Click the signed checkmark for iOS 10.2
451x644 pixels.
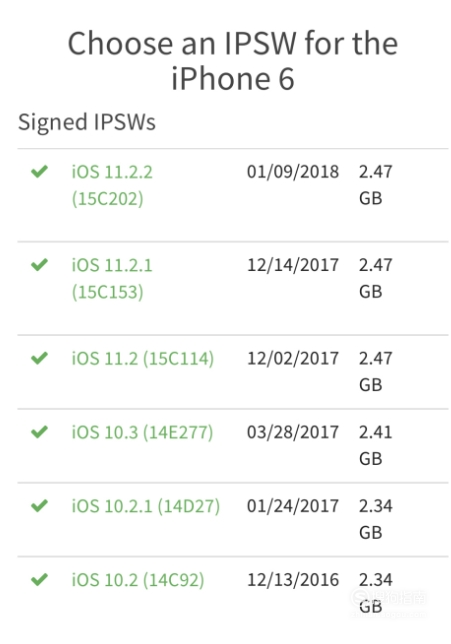coord(39,579)
